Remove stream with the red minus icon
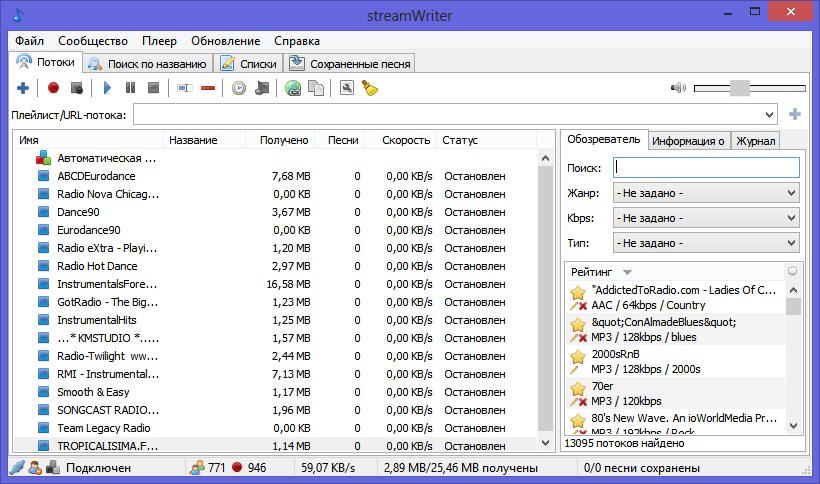 [208, 88]
